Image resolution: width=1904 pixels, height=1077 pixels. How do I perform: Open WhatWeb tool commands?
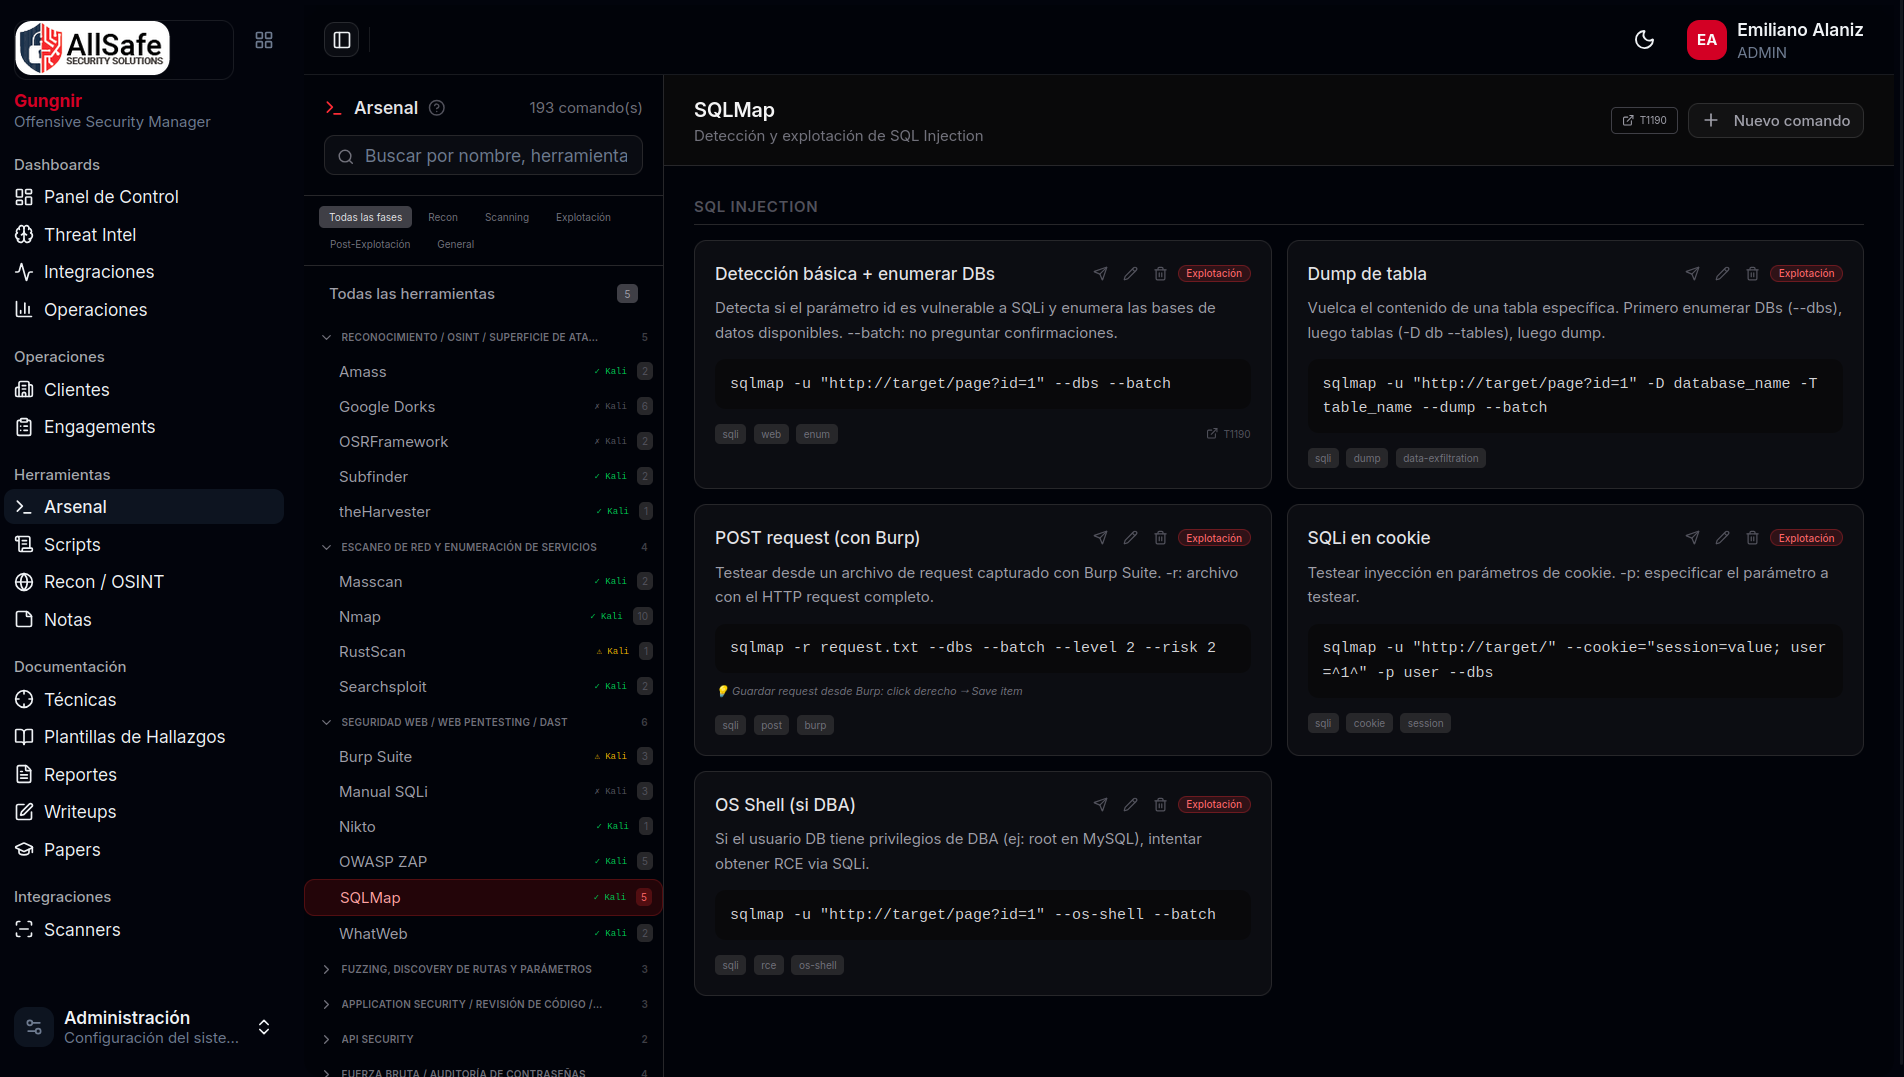coord(484,934)
